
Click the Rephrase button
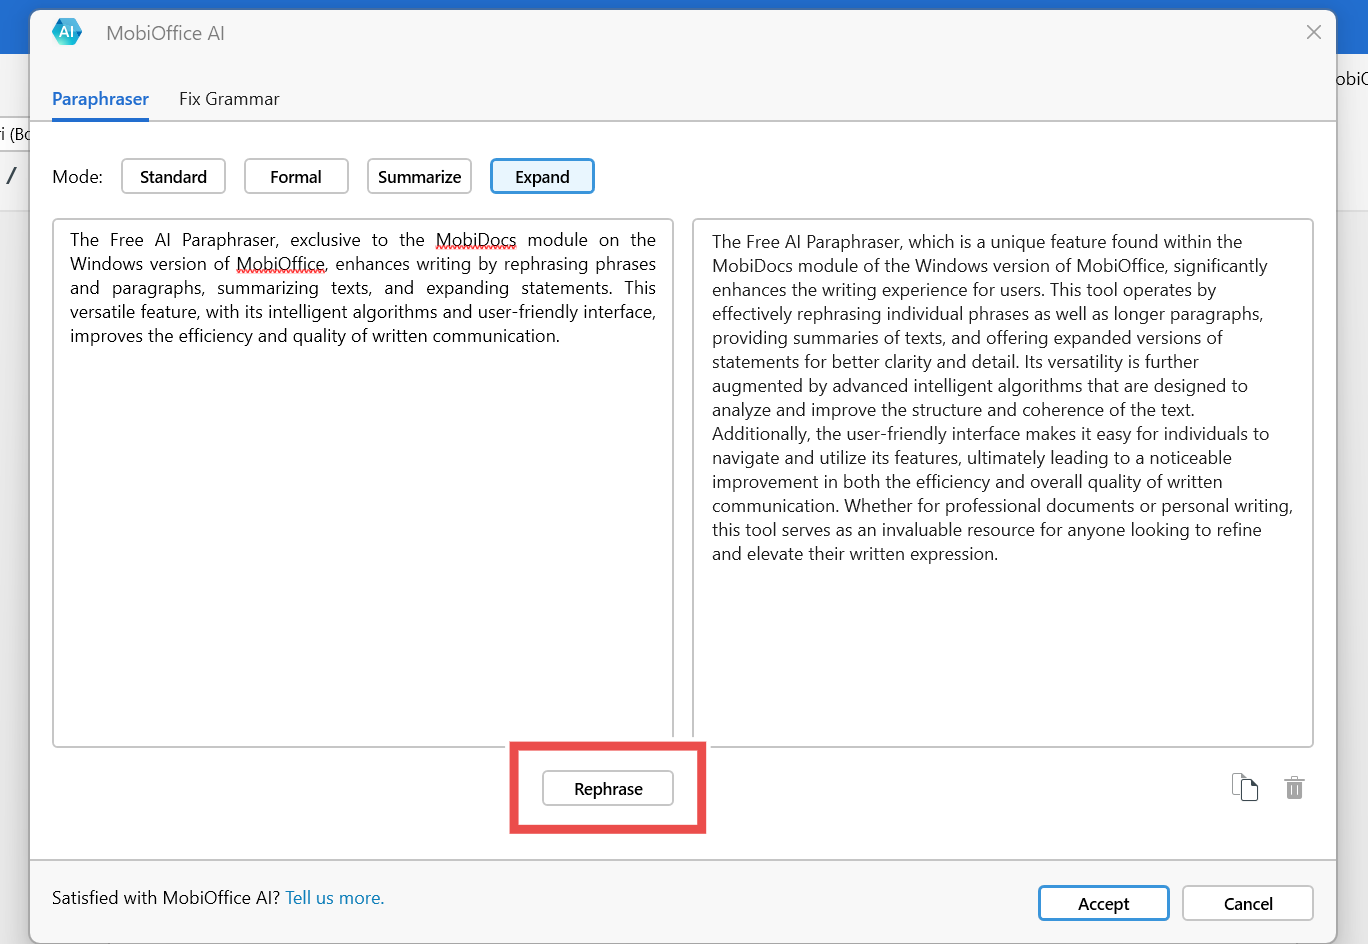tap(608, 788)
